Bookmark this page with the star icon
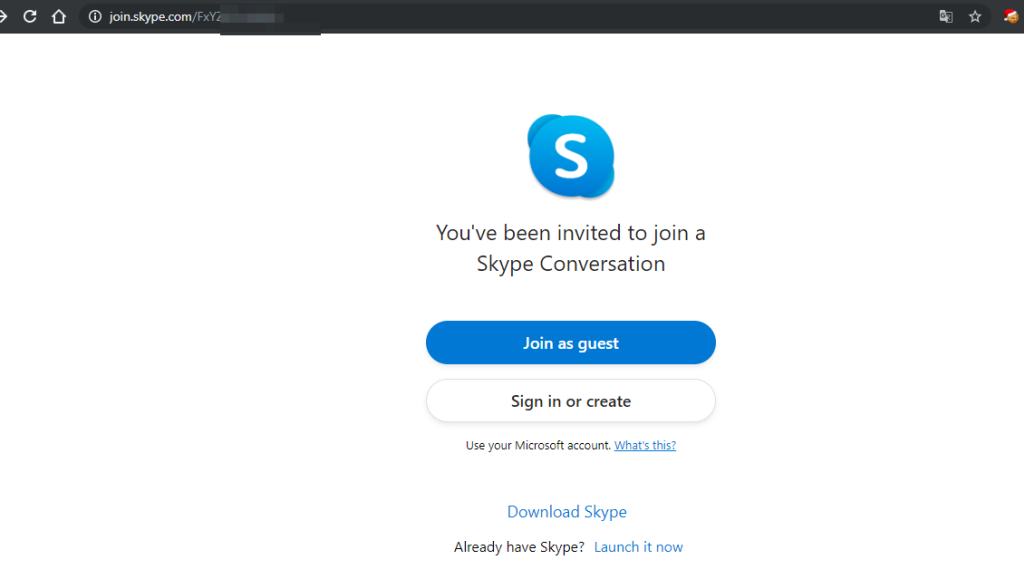This screenshot has height=579, width=1024. point(975,16)
